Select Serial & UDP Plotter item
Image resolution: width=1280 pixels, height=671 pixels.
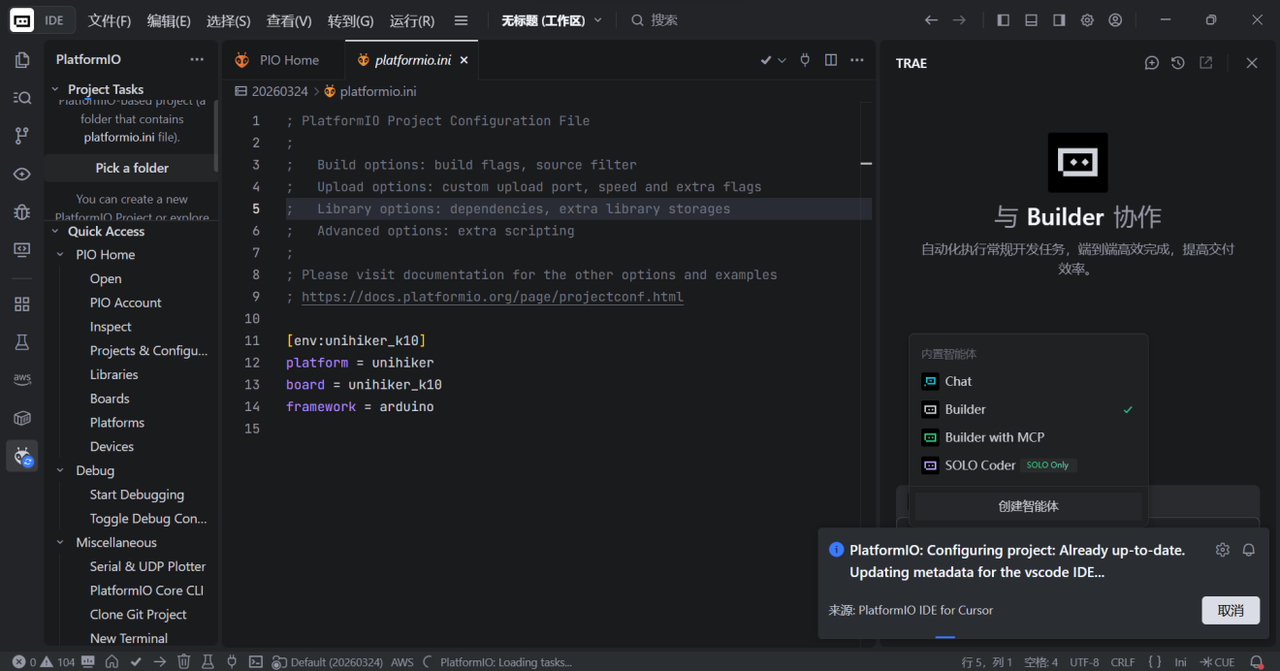point(147,567)
